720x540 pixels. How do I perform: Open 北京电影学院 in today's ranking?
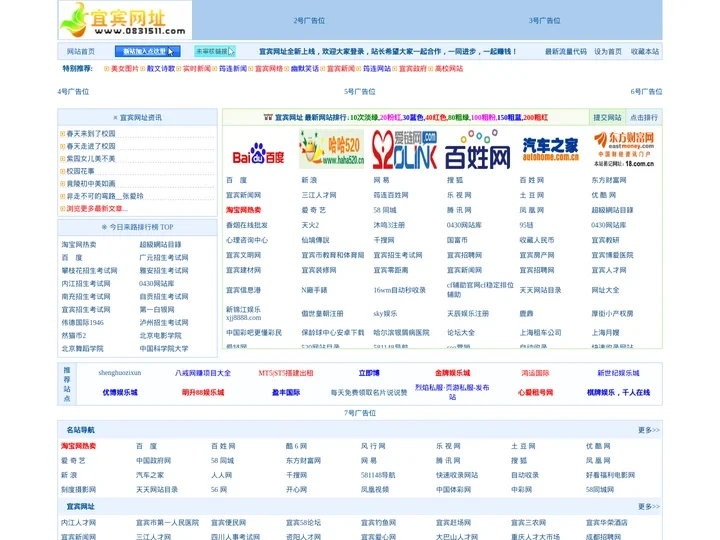point(160,336)
